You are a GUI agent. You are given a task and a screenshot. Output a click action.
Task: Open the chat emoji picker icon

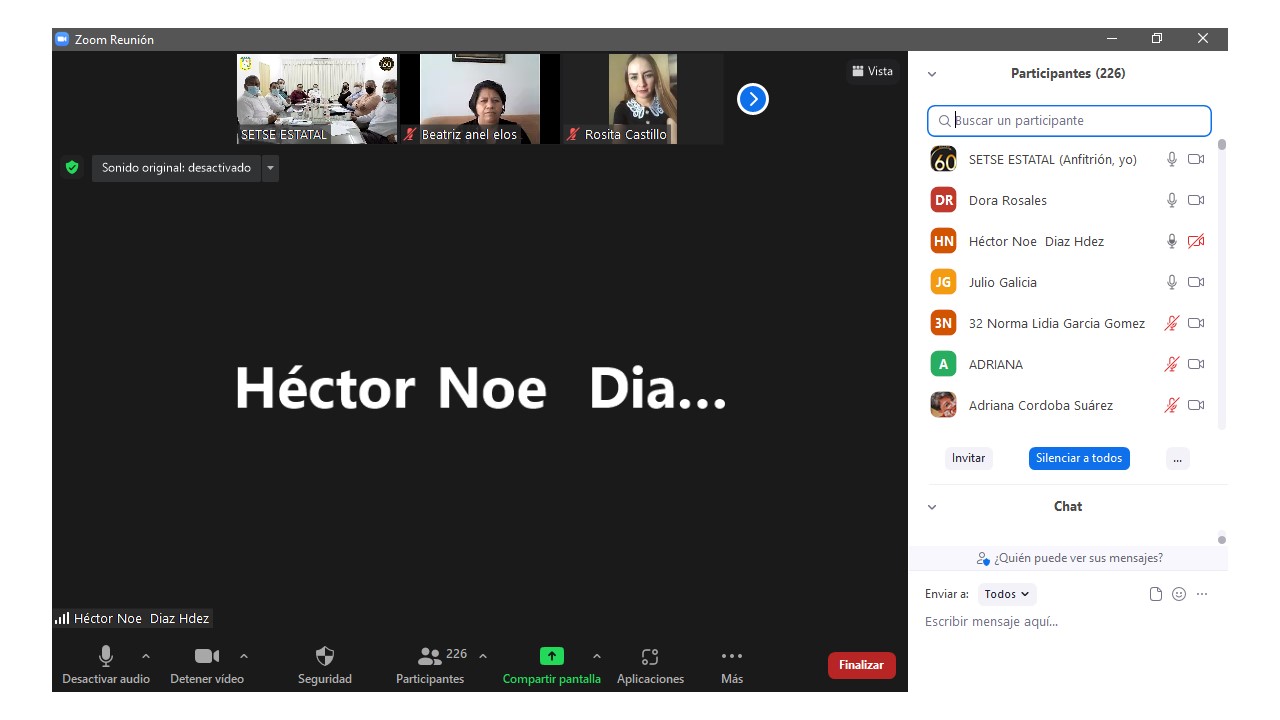(1179, 594)
